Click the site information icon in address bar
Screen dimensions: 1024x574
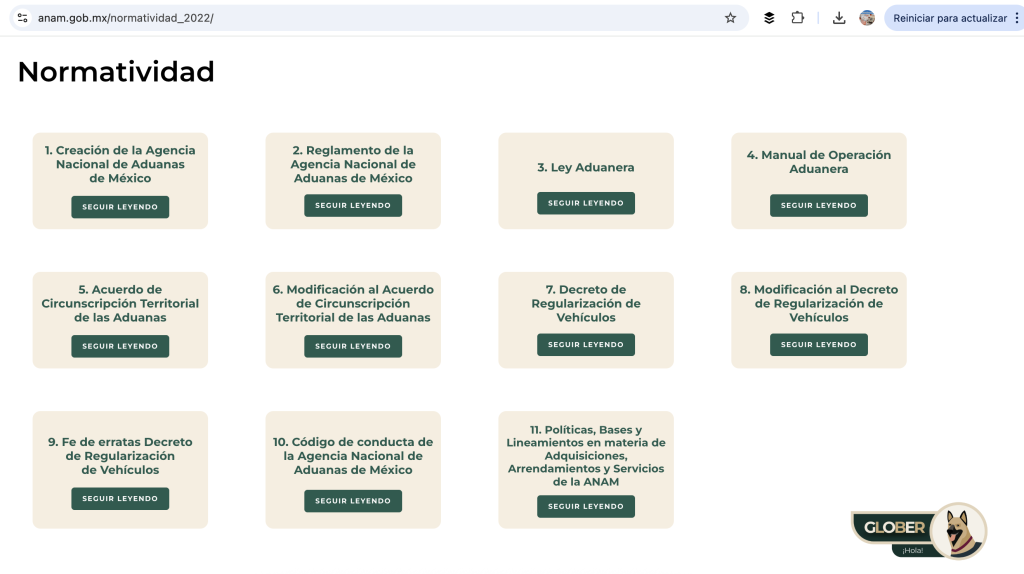click(x=22, y=18)
